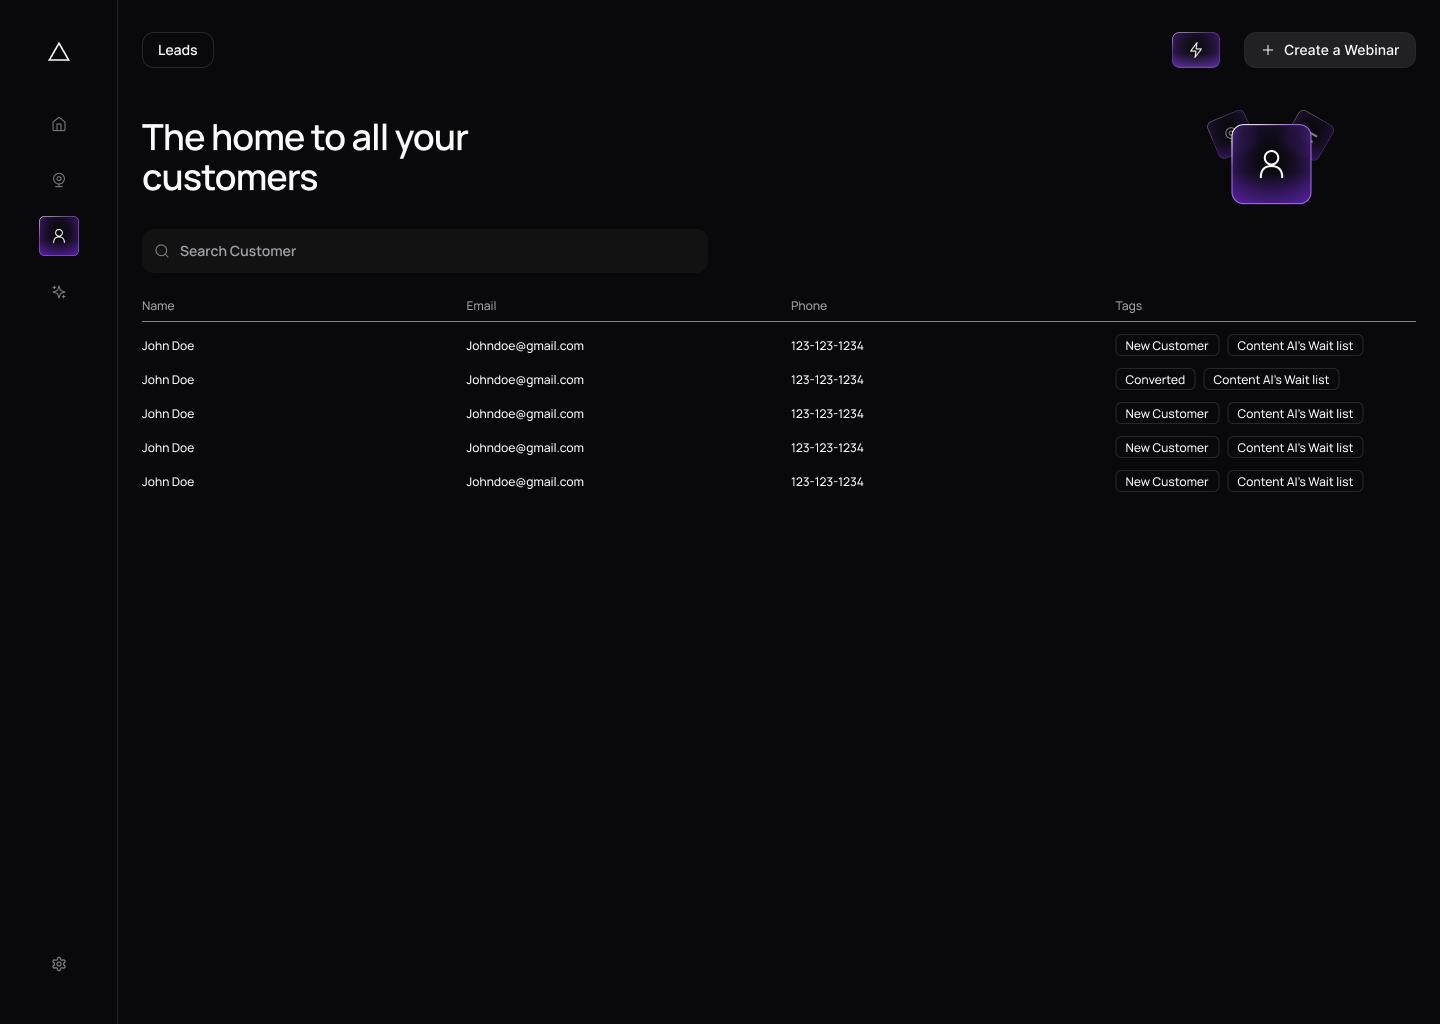1440x1024 pixels.
Task: Click the triangle logo in sidebar
Action: point(59,52)
